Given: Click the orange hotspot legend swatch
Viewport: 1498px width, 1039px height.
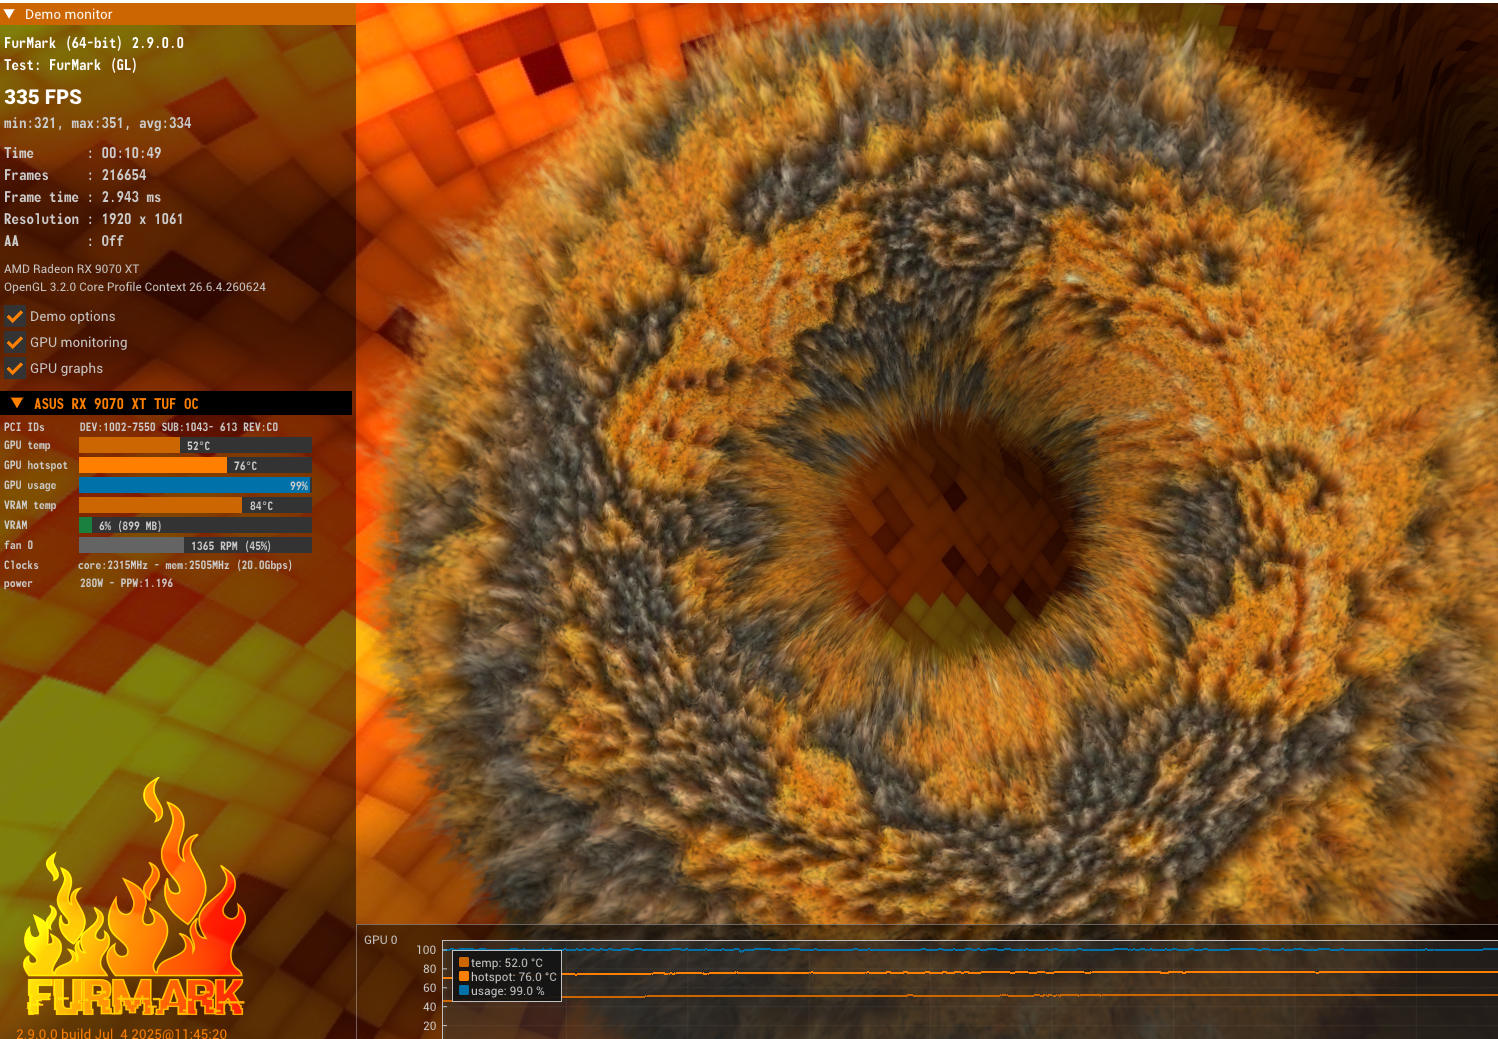Looking at the screenshot, I should pyautogui.click(x=464, y=977).
